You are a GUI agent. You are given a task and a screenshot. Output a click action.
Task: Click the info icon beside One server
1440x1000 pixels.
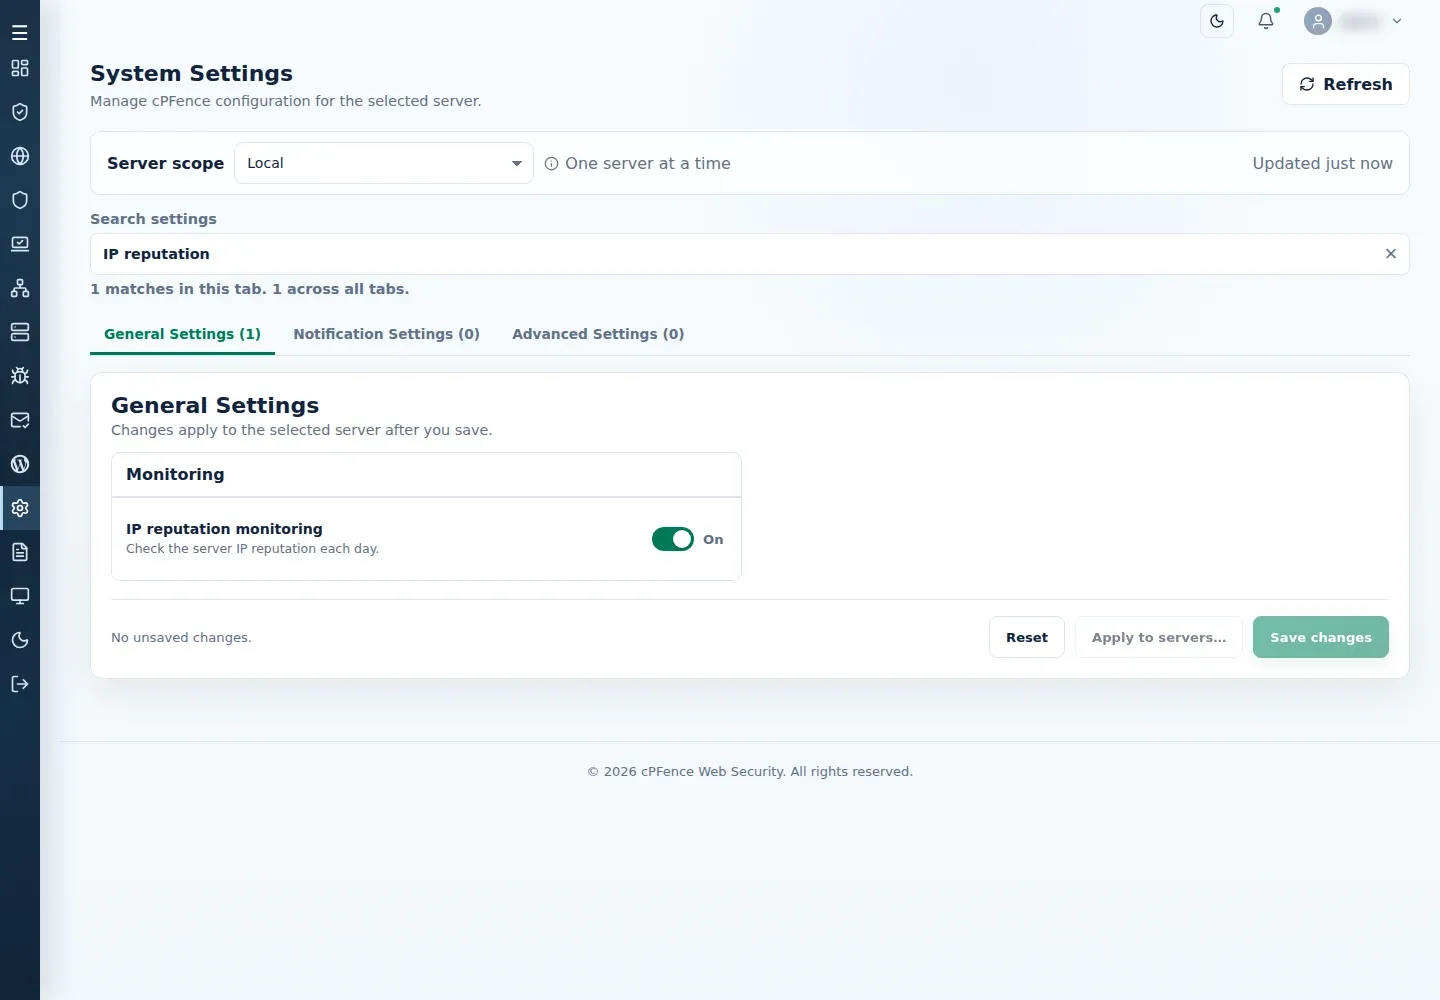coord(551,164)
